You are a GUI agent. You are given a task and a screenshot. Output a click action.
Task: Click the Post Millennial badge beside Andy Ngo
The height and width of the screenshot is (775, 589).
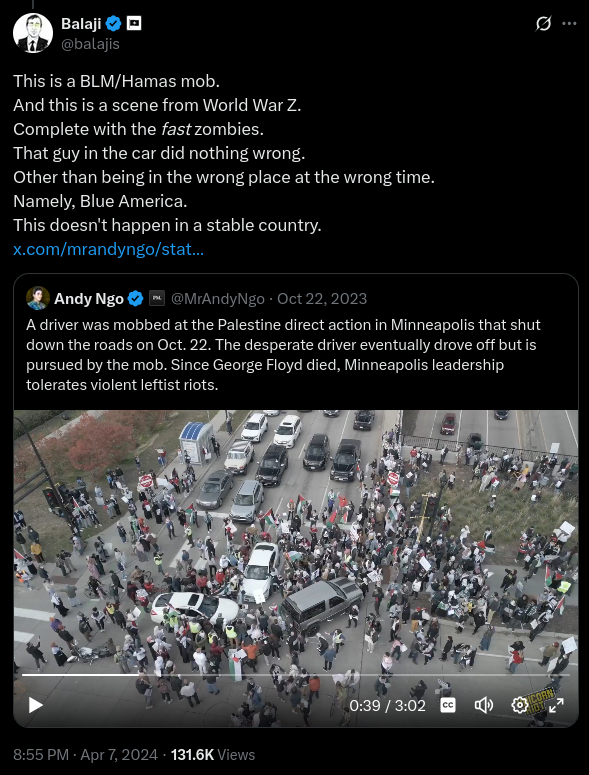157,299
